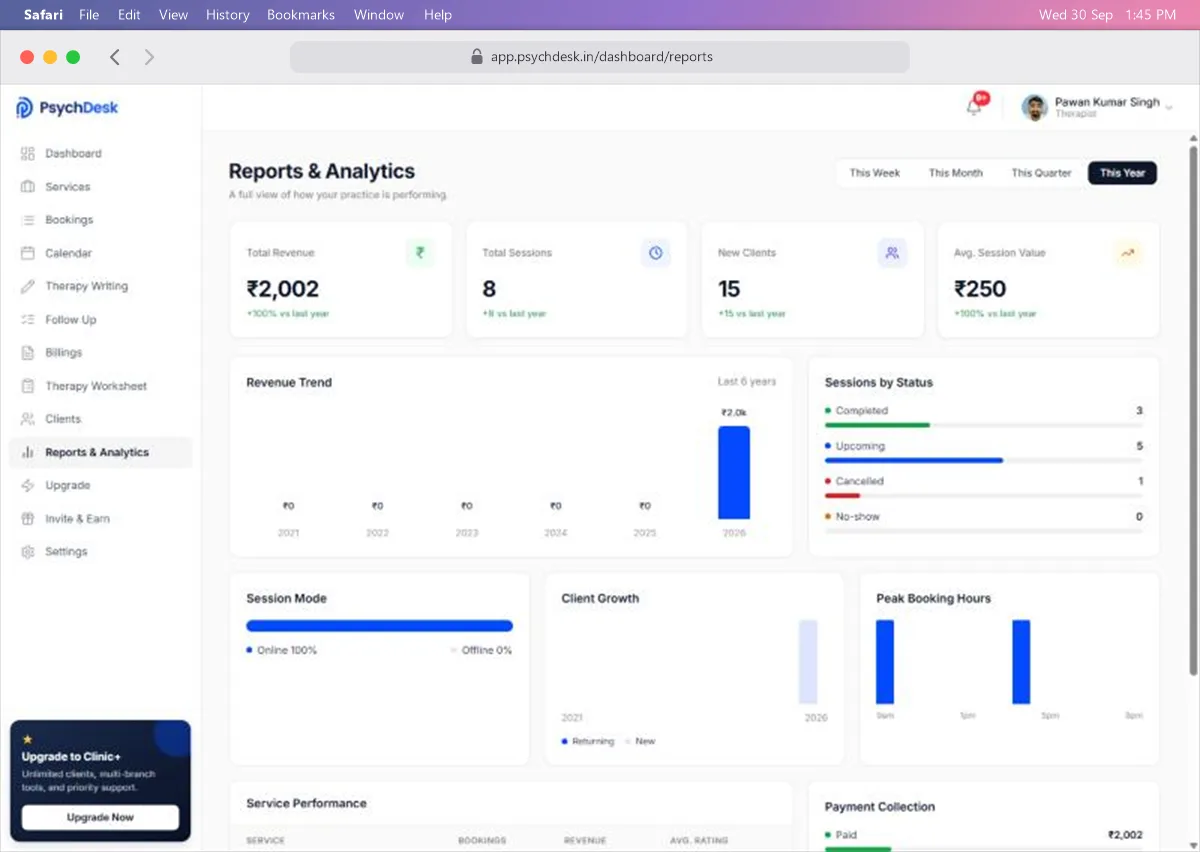The height and width of the screenshot is (852, 1200).
Task: Click the Upgrade lightning icon
Action: pyautogui.click(x=27, y=485)
